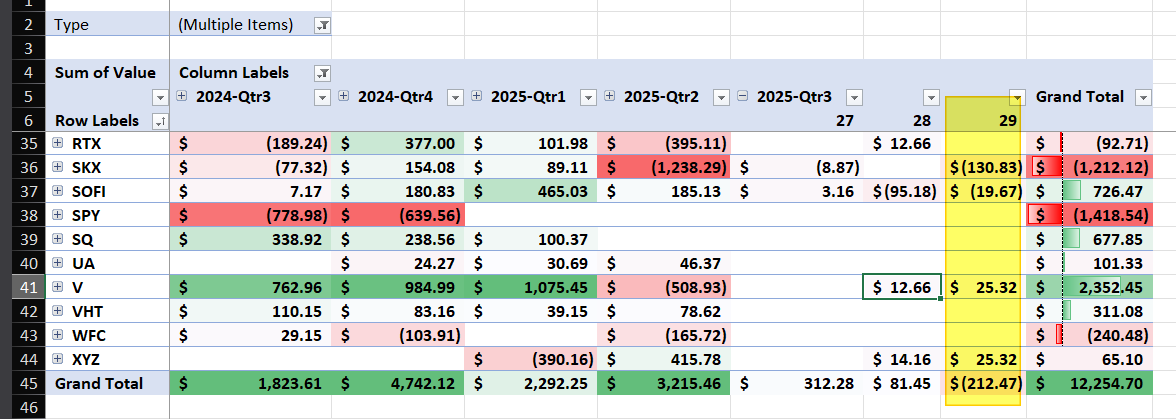Screen dimensions: 1176x419
Task: Open the dropdown above column 28
Action: (x=931, y=97)
